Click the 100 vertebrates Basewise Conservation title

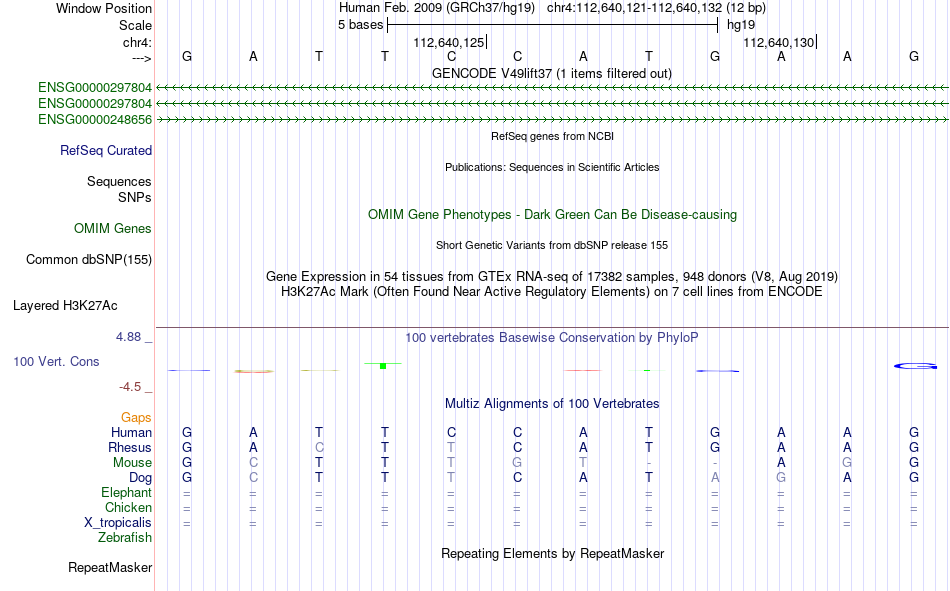pyautogui.click(x=552, y=338)
